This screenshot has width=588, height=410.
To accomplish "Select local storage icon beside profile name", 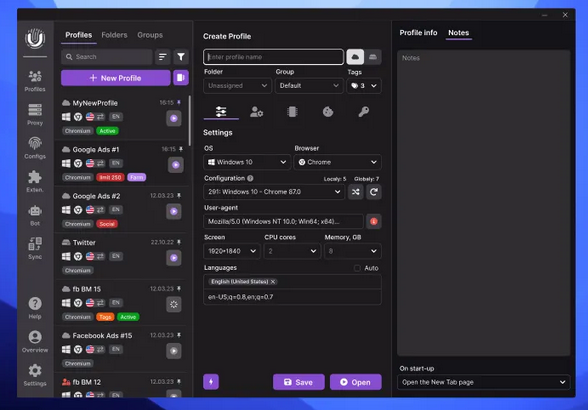I will click(x=373, y=57).
